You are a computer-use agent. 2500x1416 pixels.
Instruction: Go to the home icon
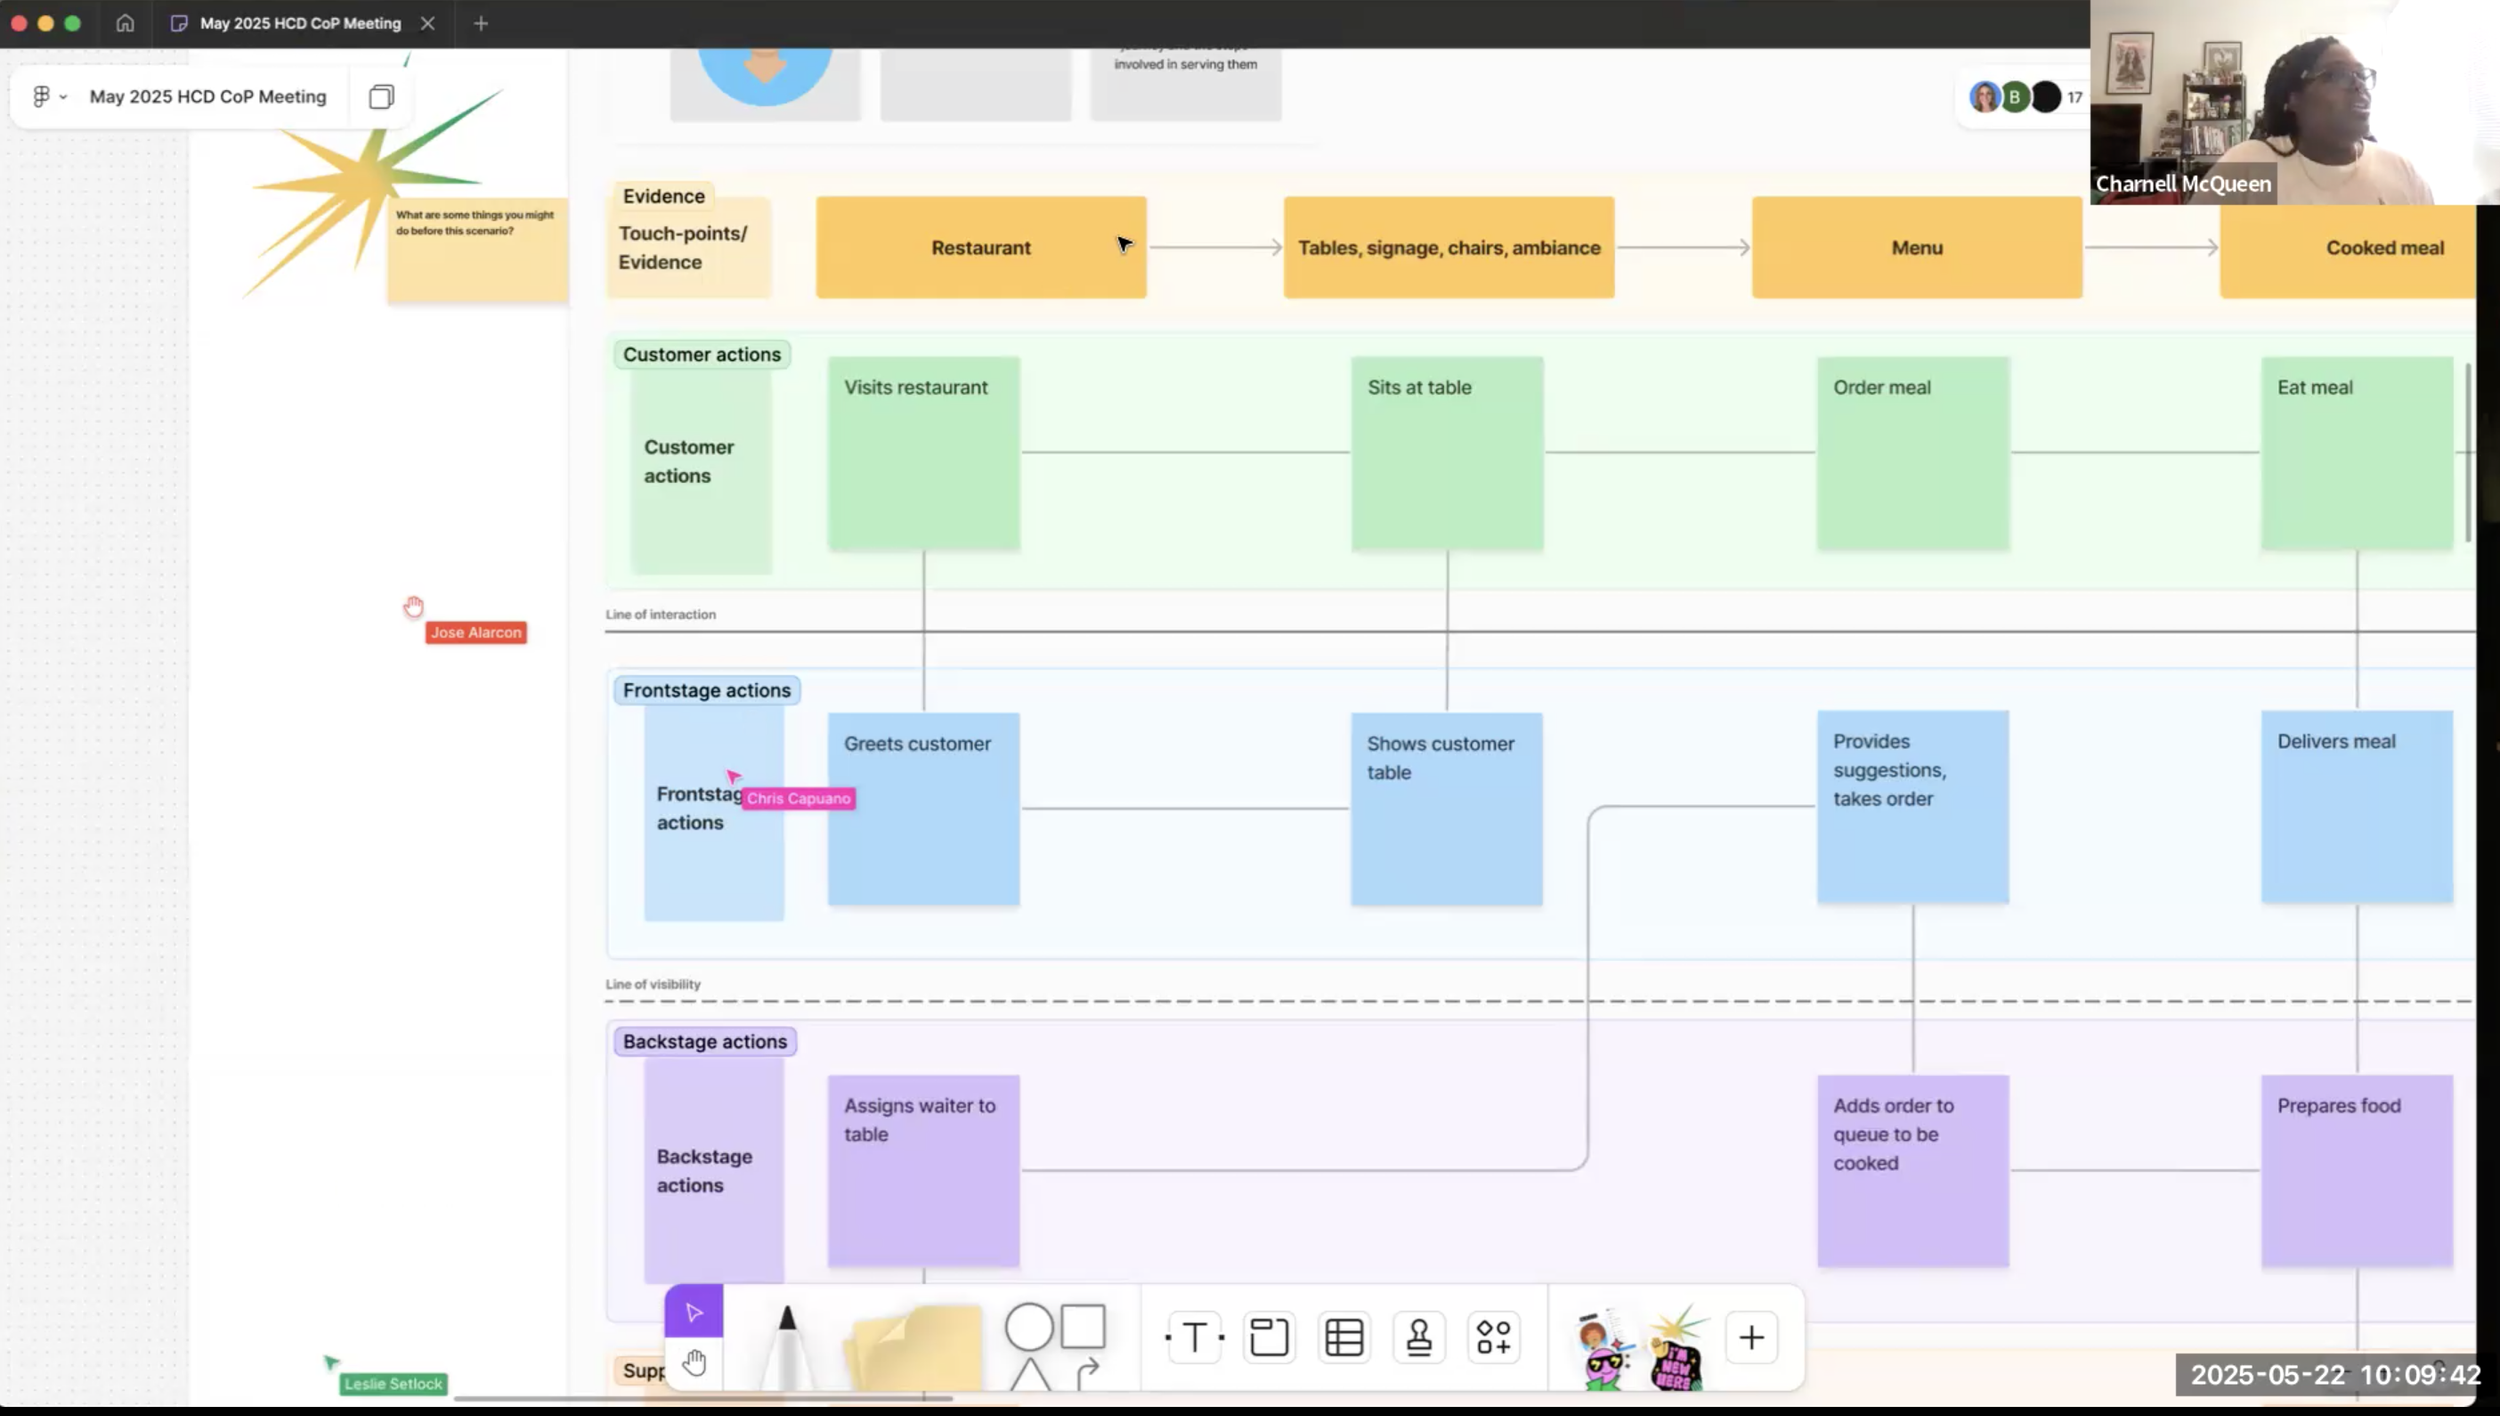tap(125, 23)
